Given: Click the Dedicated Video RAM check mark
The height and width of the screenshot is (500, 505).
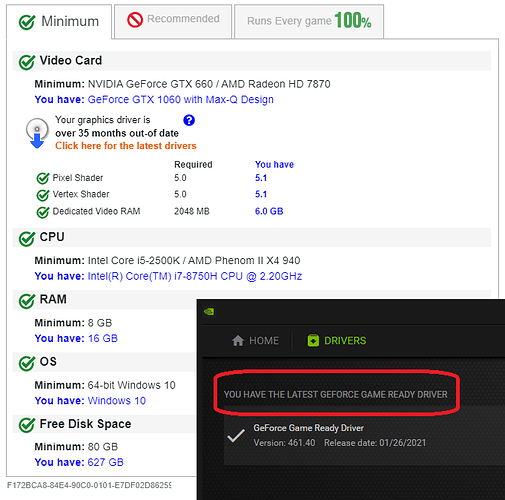Looking at the screenshot, I should (x=43, y=212).
